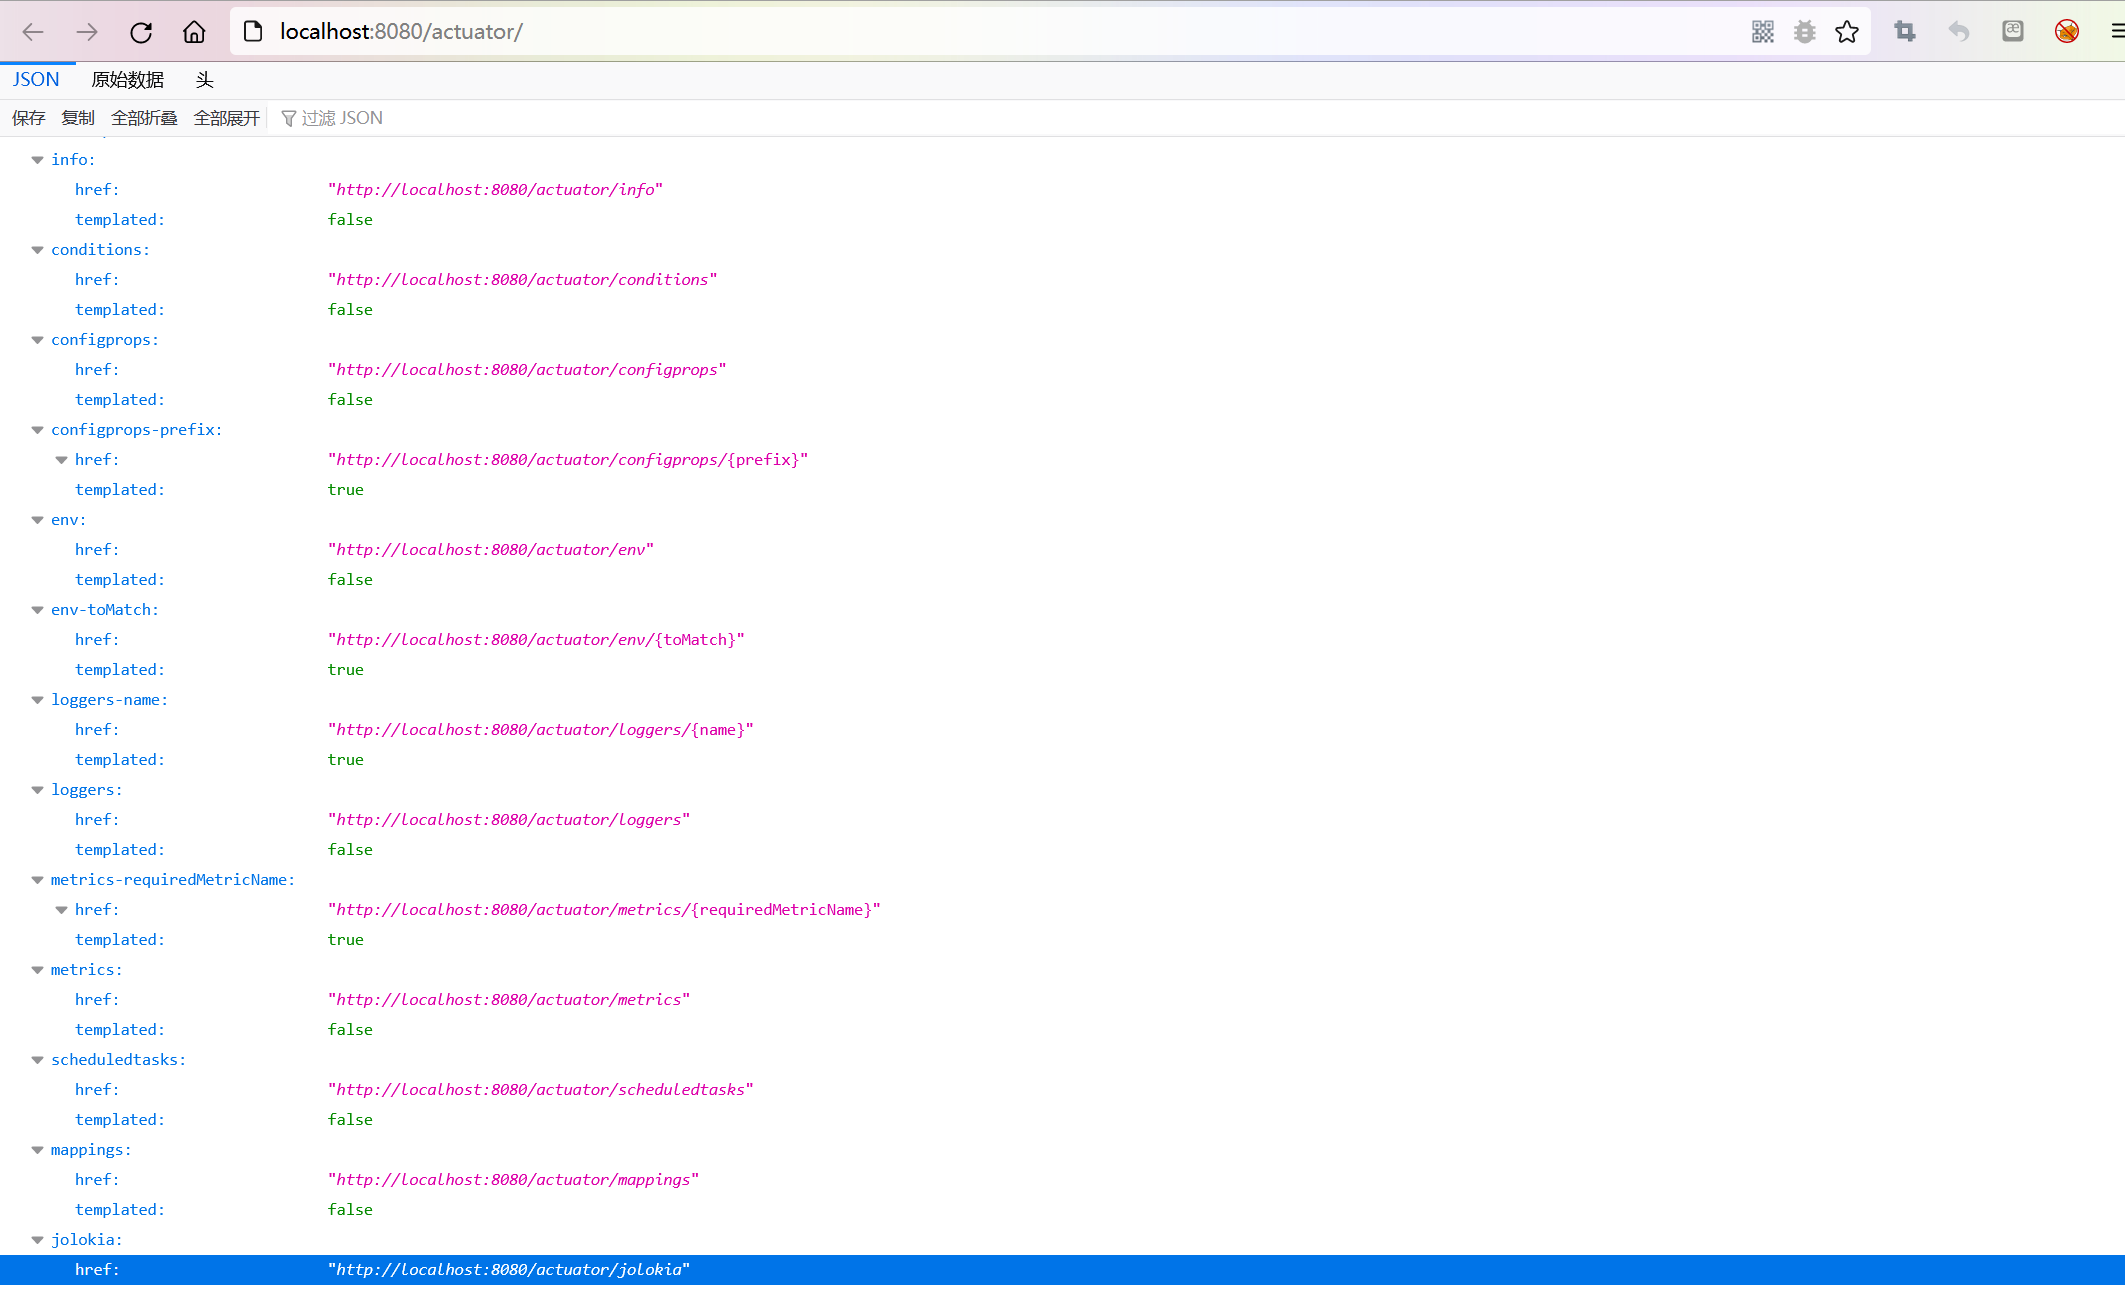Collapse the scheduledtasks node
The width and height of the screenshot is (2125, 1293).
(37, 1060)
